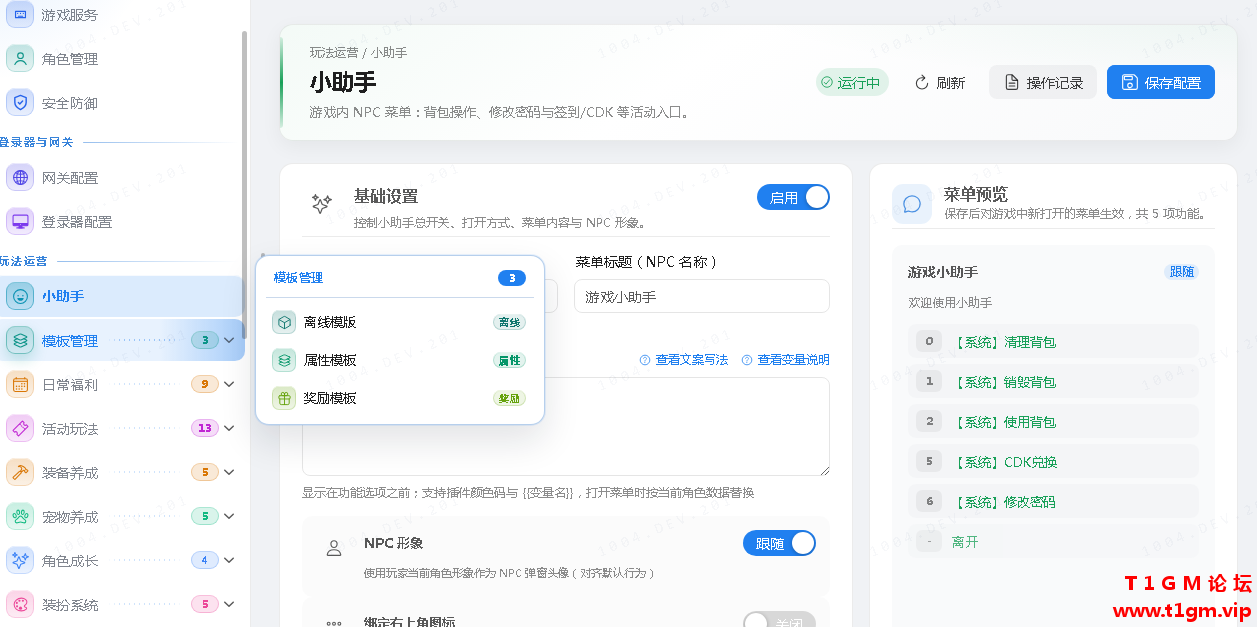
Task: Select 离线模板 from the popup menu
Action: pyautogui.click(x=400, y=322)
